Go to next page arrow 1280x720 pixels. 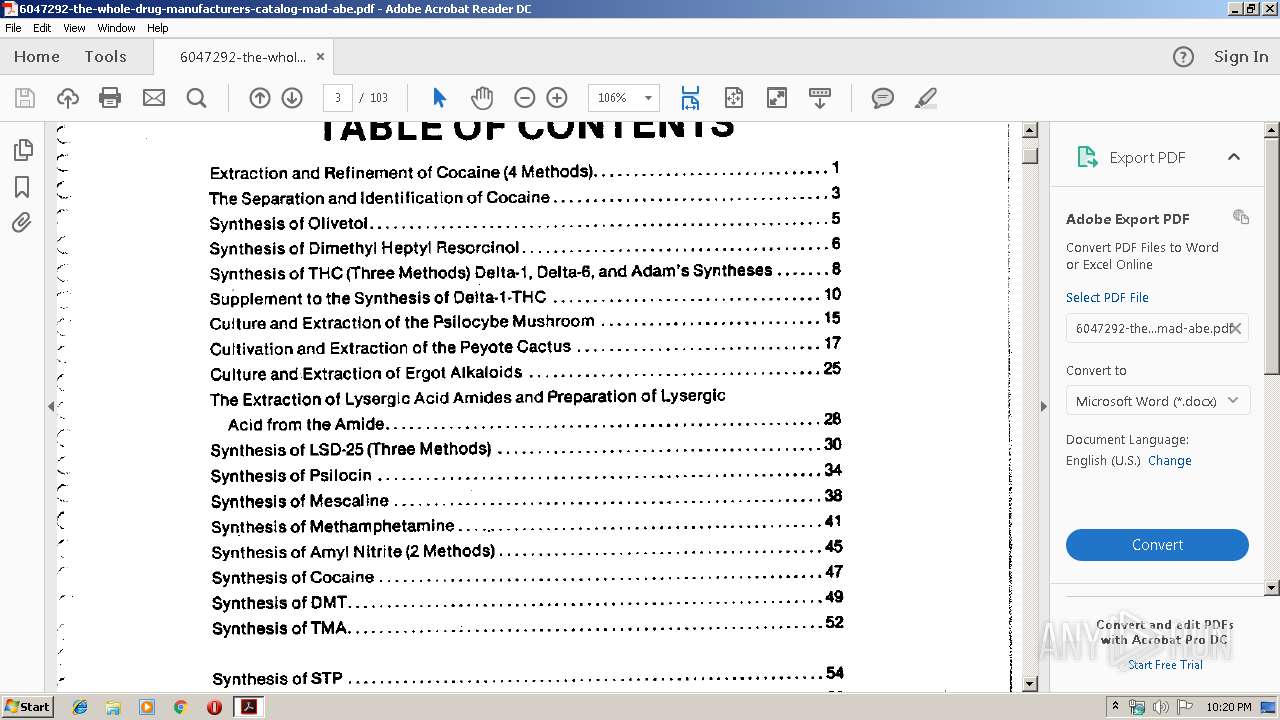(292, 98)
